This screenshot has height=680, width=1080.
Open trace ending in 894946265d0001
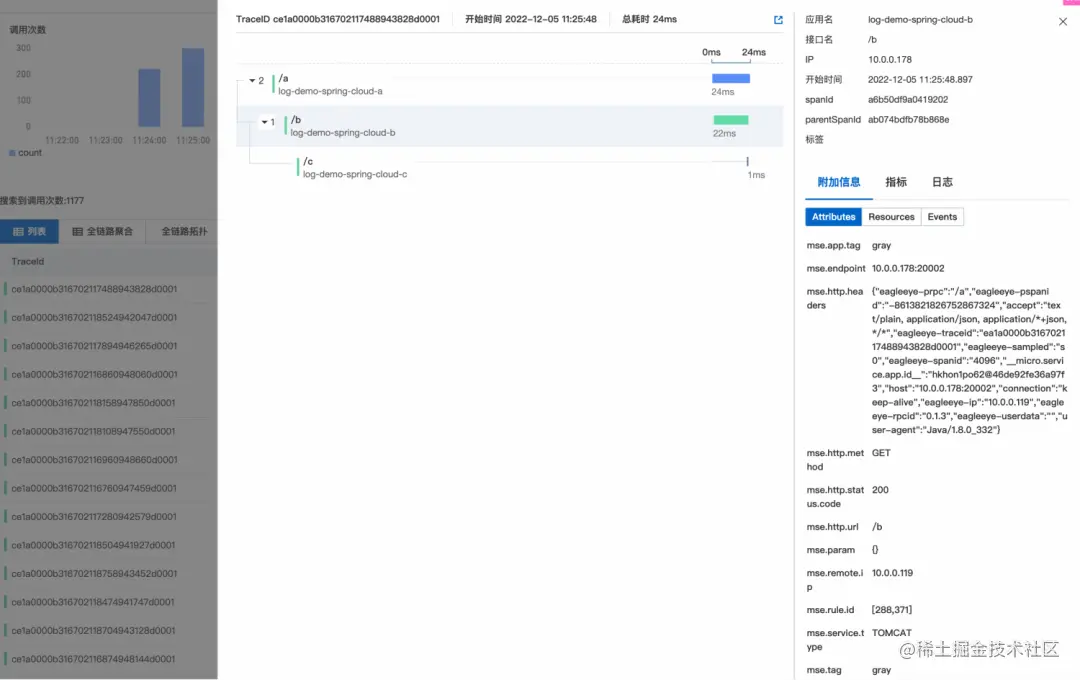point(94,346)
